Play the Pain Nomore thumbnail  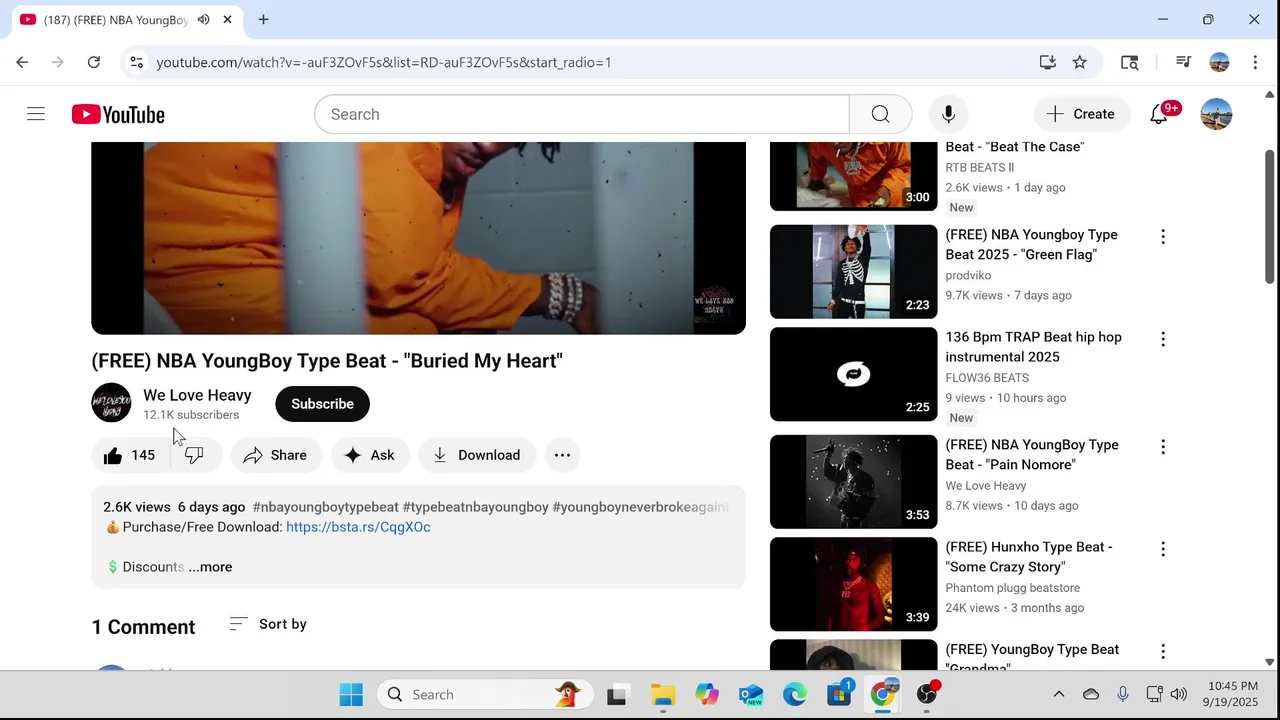pyautogui.click(x=853, y=481)
